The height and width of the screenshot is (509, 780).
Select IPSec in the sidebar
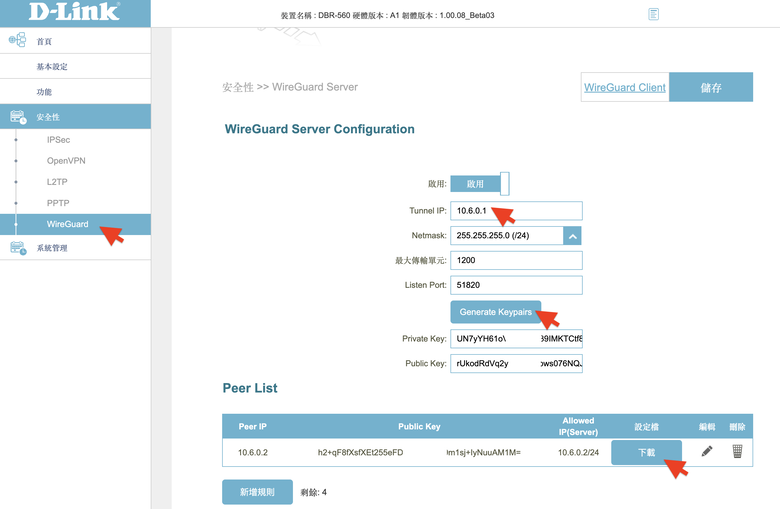58,140
